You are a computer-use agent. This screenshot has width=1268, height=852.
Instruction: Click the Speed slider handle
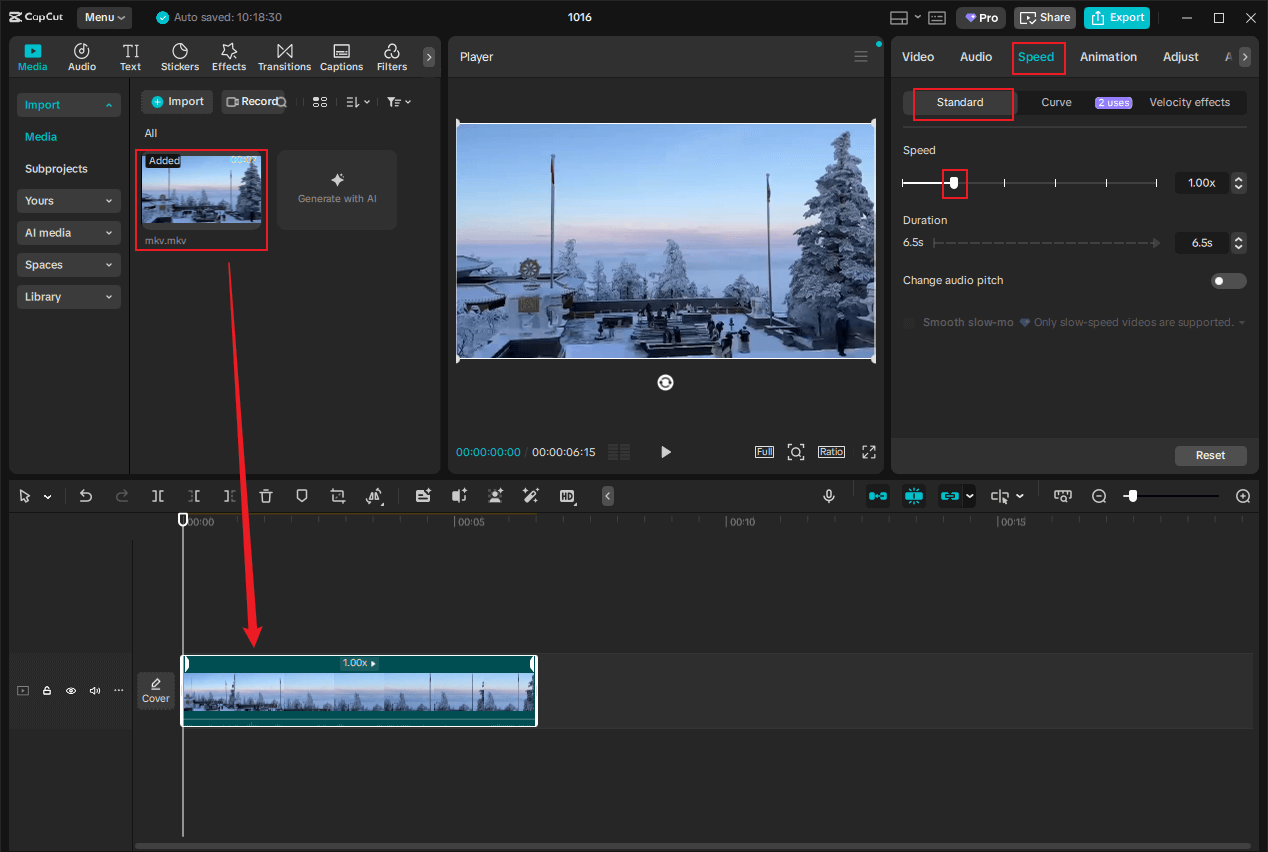[x=954, y=183]
